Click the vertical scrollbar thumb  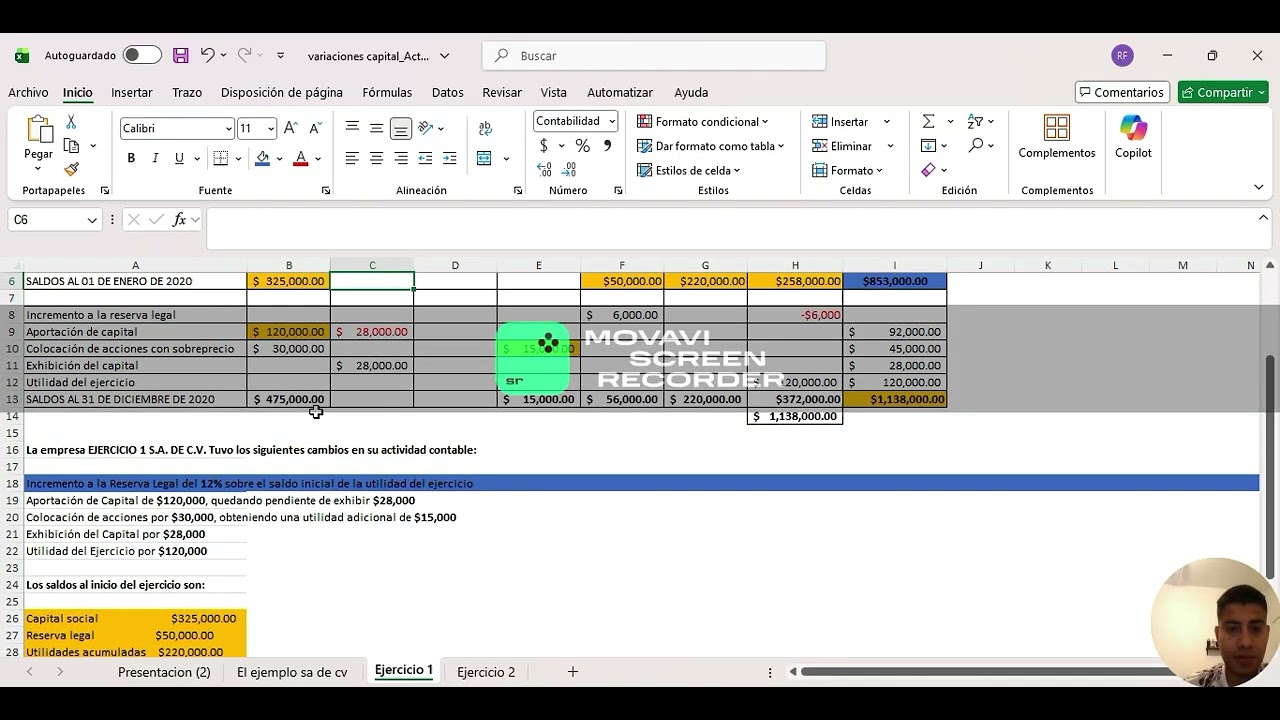1271,465
